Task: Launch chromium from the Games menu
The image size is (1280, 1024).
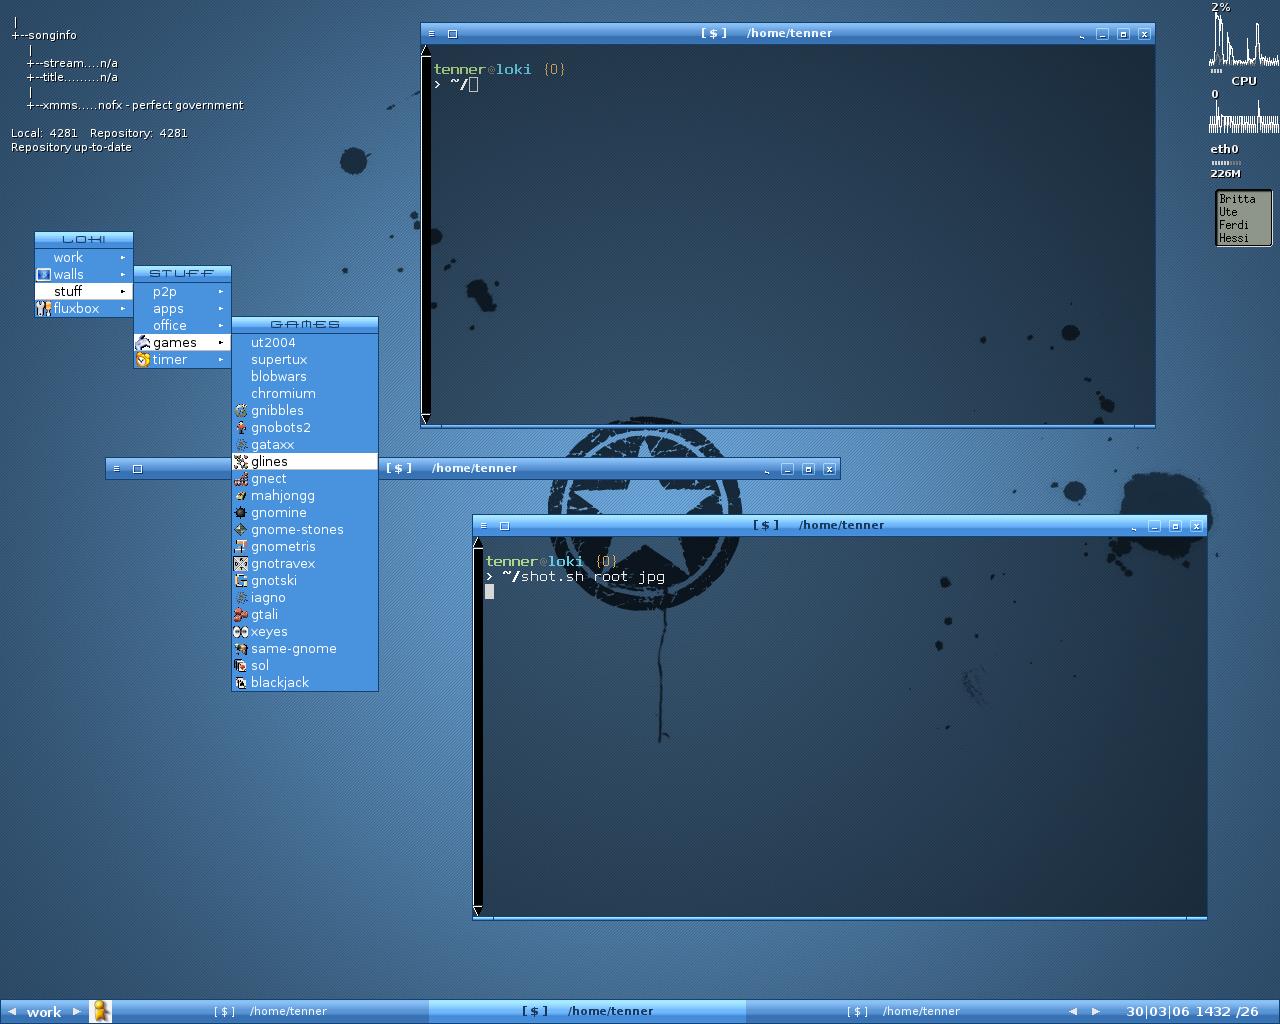Action: 305,393
